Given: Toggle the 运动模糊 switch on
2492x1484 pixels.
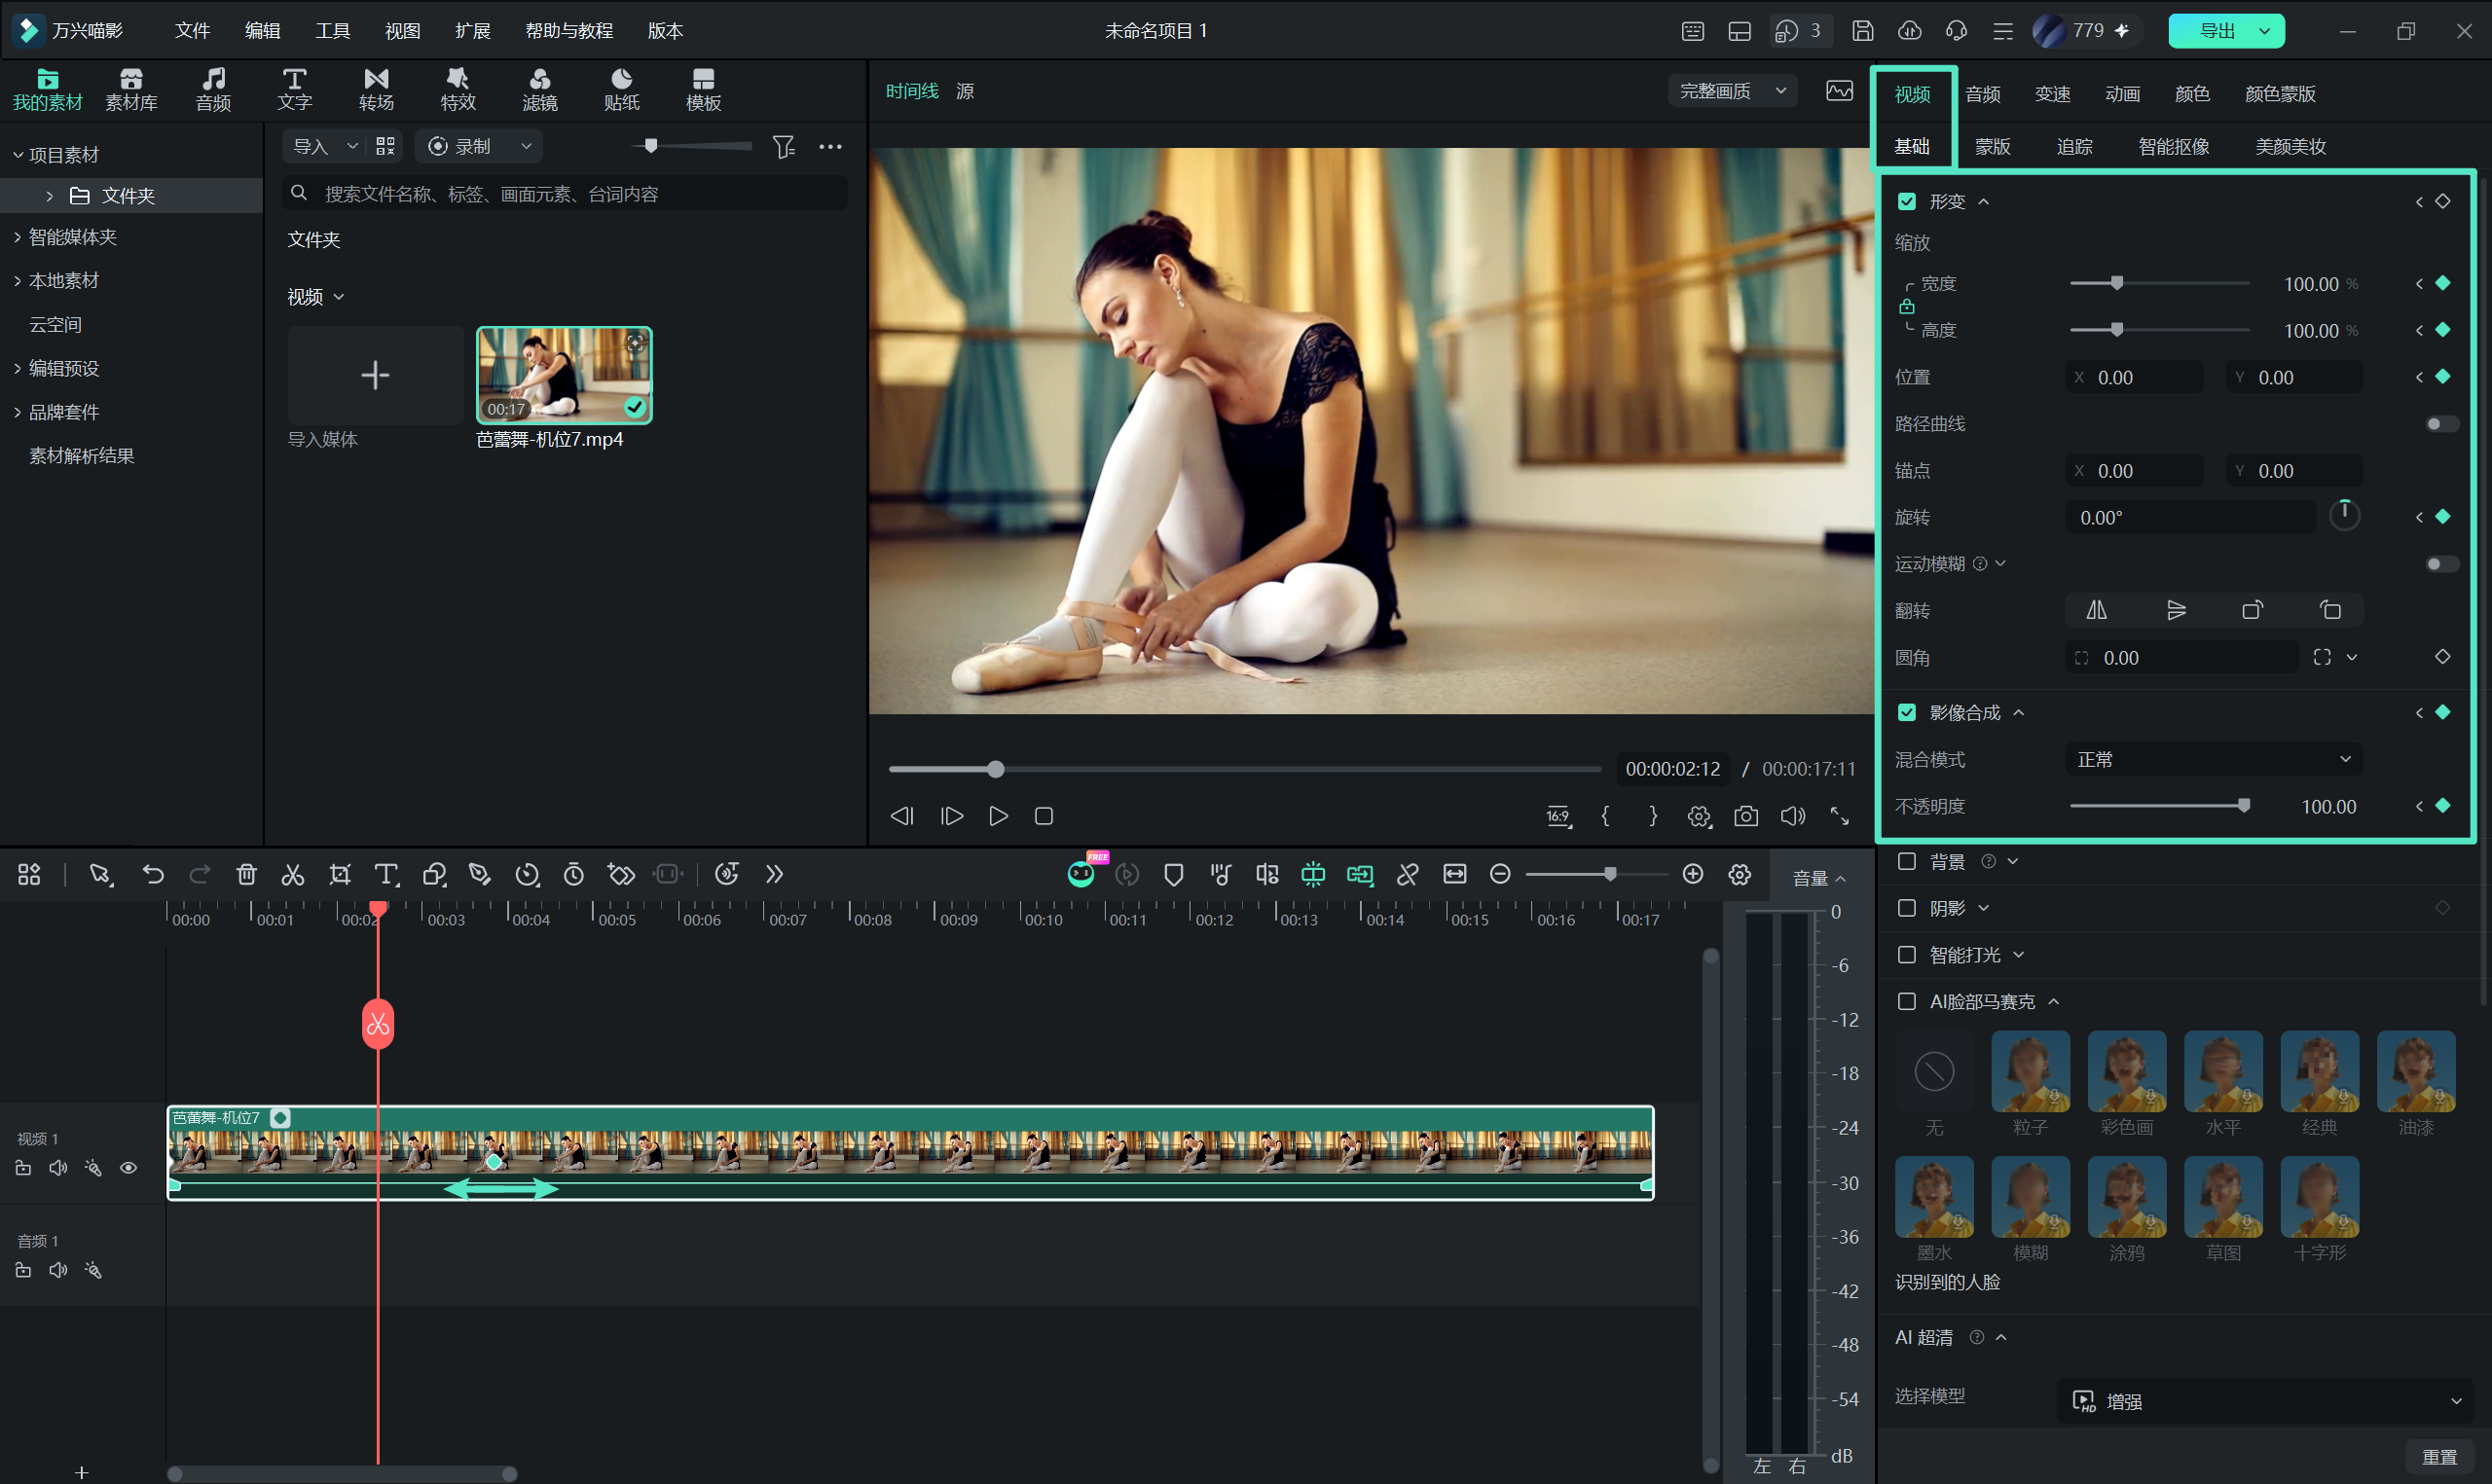Looking at the screenshot, I should tap(2442, 564).
